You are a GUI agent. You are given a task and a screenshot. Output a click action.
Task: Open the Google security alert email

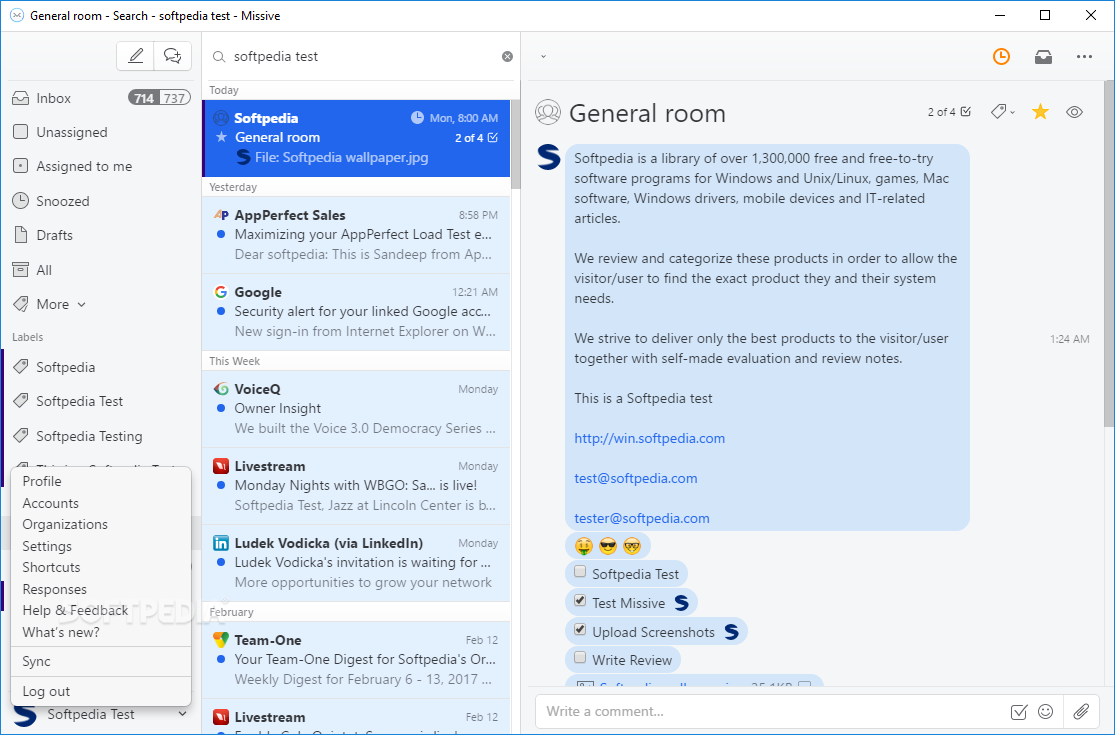(x=356, y=312)
